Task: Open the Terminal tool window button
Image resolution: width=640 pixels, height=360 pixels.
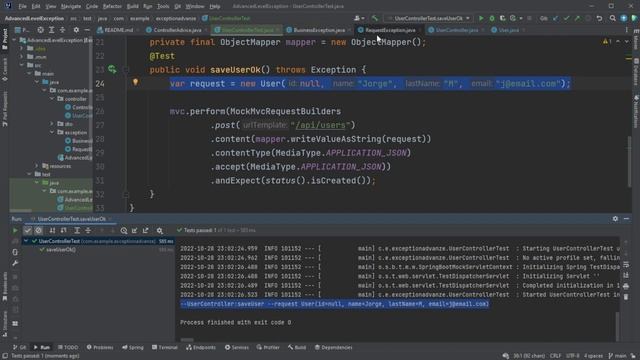Action: click(x=165, y=347)
